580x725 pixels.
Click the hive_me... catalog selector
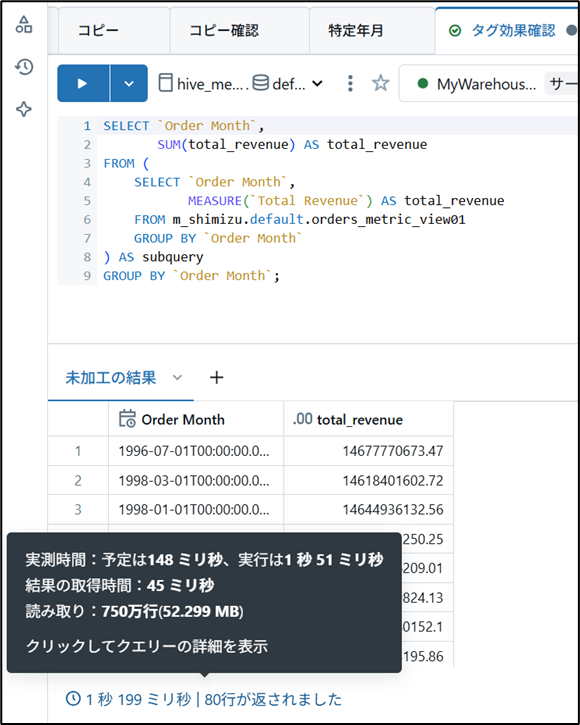pyautogui.click(x=202, y=84)
